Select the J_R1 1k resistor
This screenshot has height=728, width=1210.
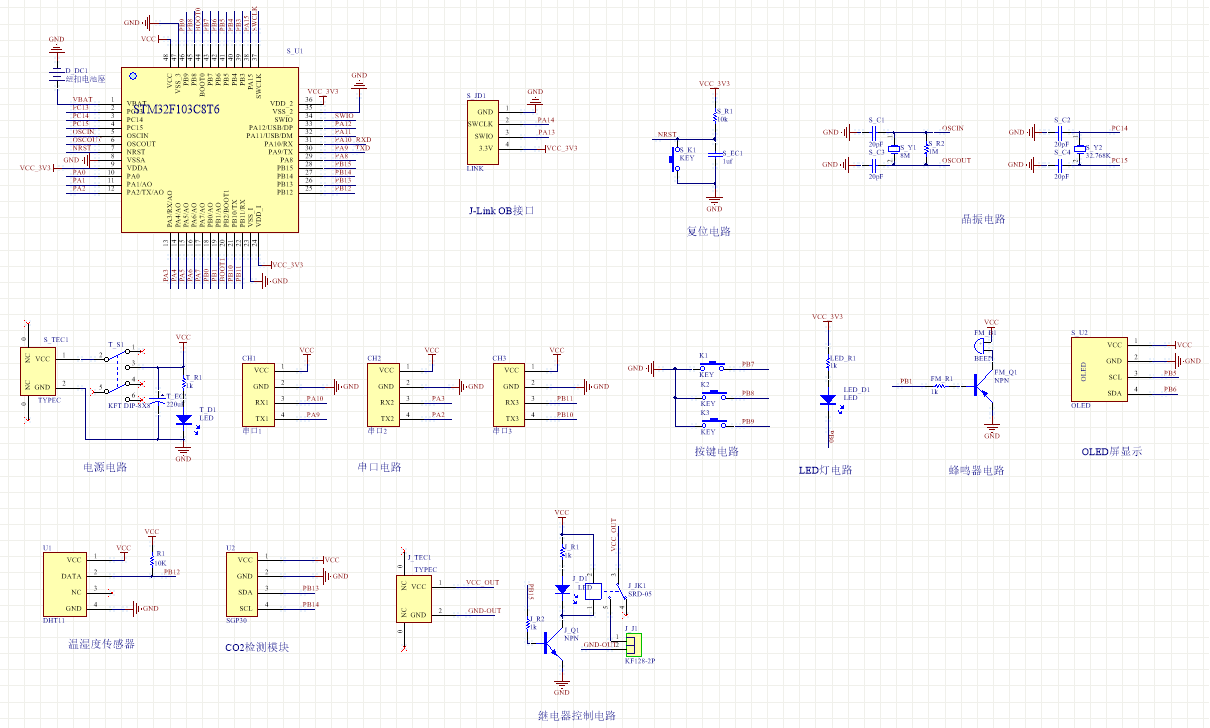[562, 550]
